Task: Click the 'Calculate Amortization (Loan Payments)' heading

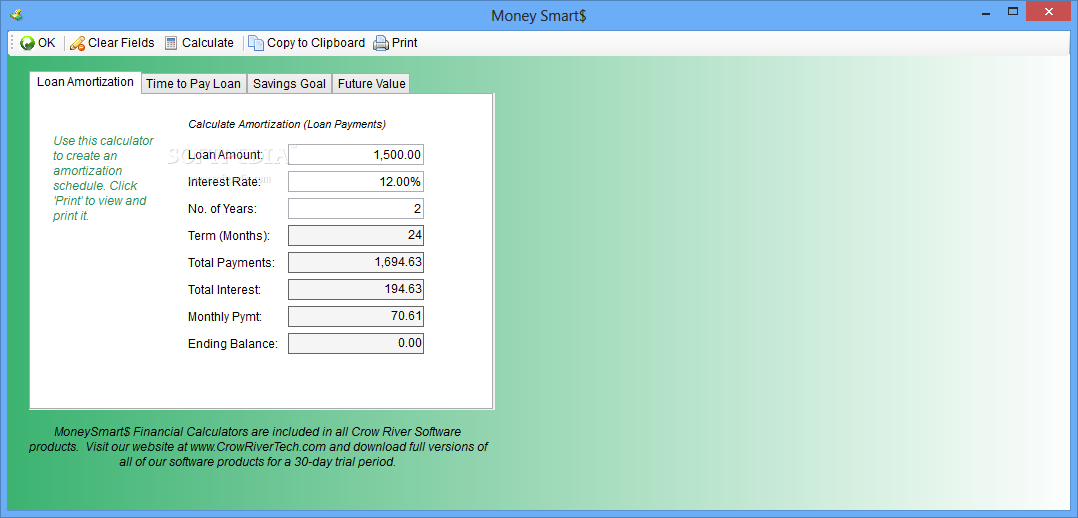Action: [x=287, y=125]
